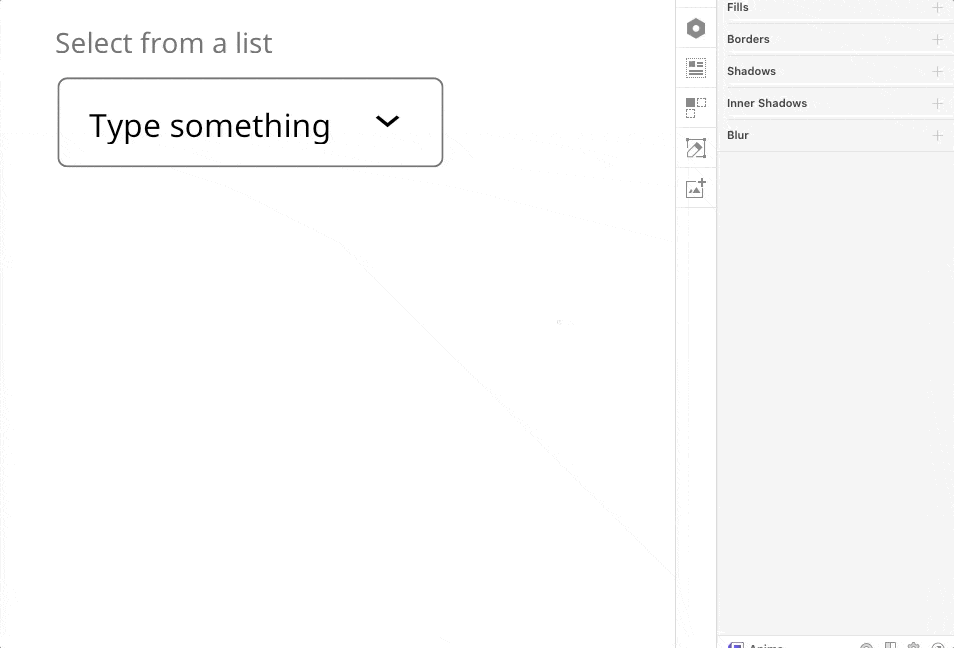Click the dashed text layout icon
This screenshot has height=648, width=954.
click(696, 68)
